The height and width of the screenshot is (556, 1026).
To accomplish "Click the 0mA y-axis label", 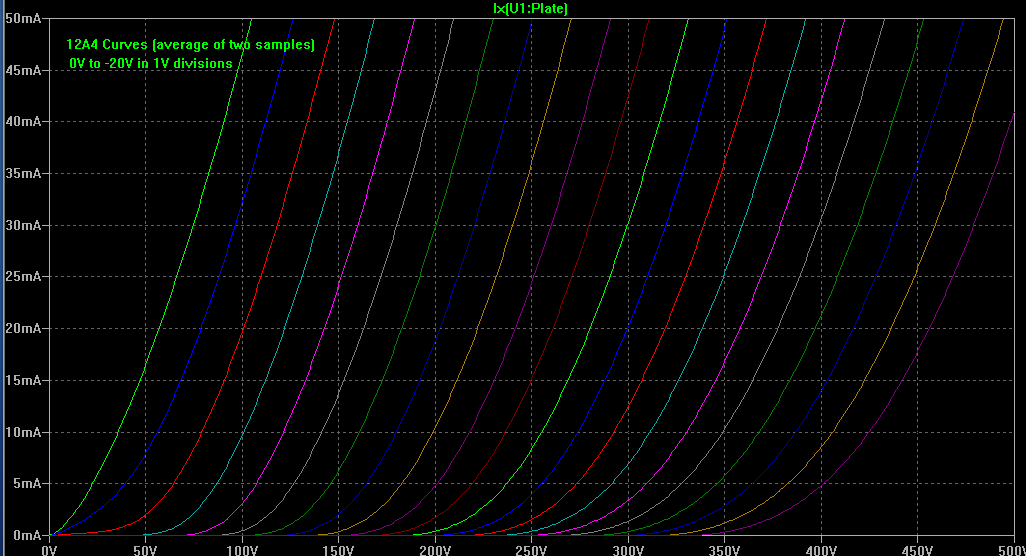I will (27, 535).
